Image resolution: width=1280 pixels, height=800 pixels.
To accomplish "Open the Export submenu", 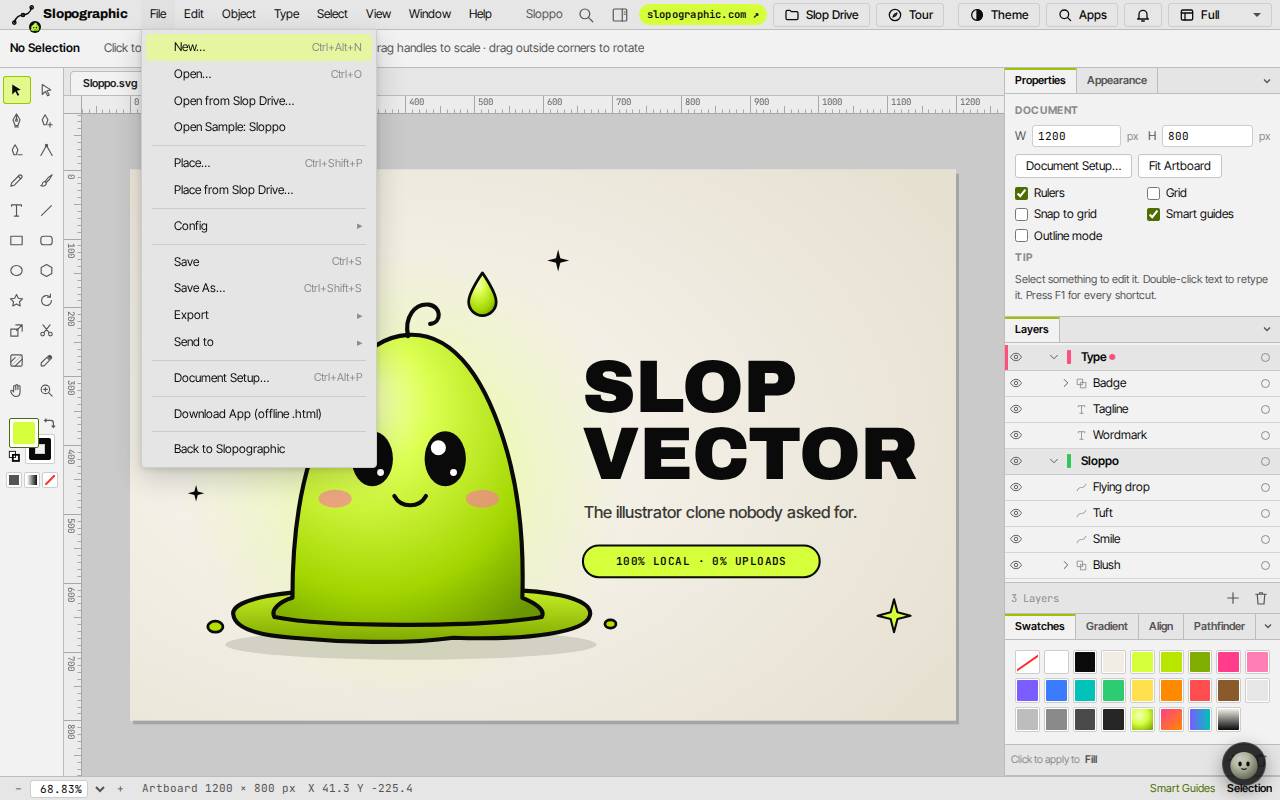I will pos(261,315).
